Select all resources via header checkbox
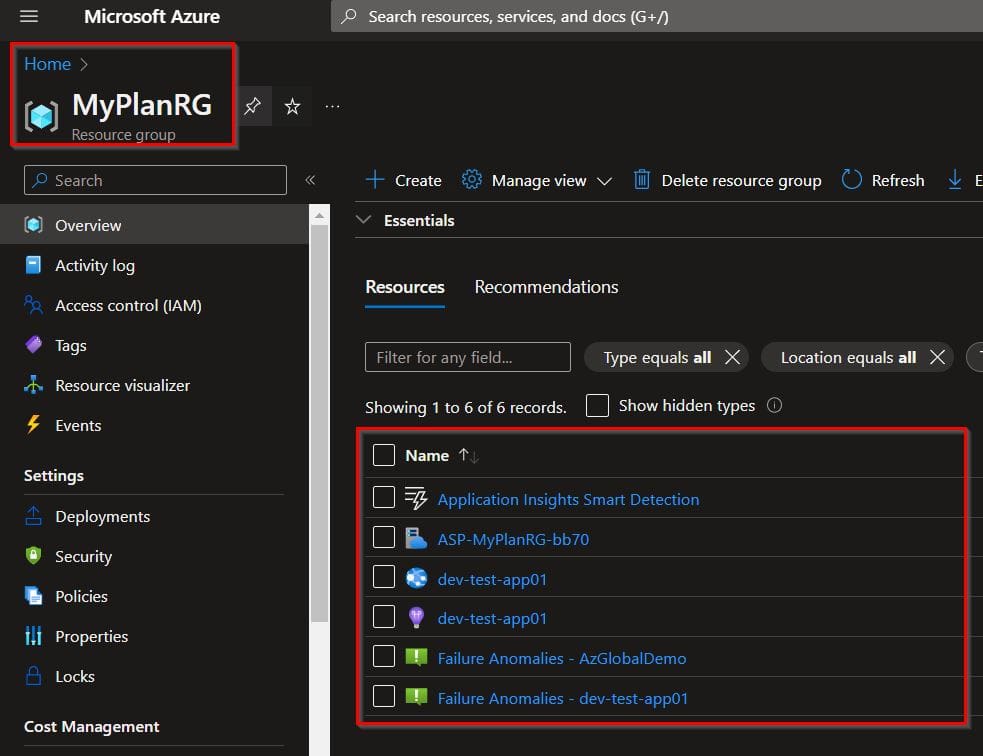Screen dimensions: 983x756 pyautogui.click(x=383, y=455)
